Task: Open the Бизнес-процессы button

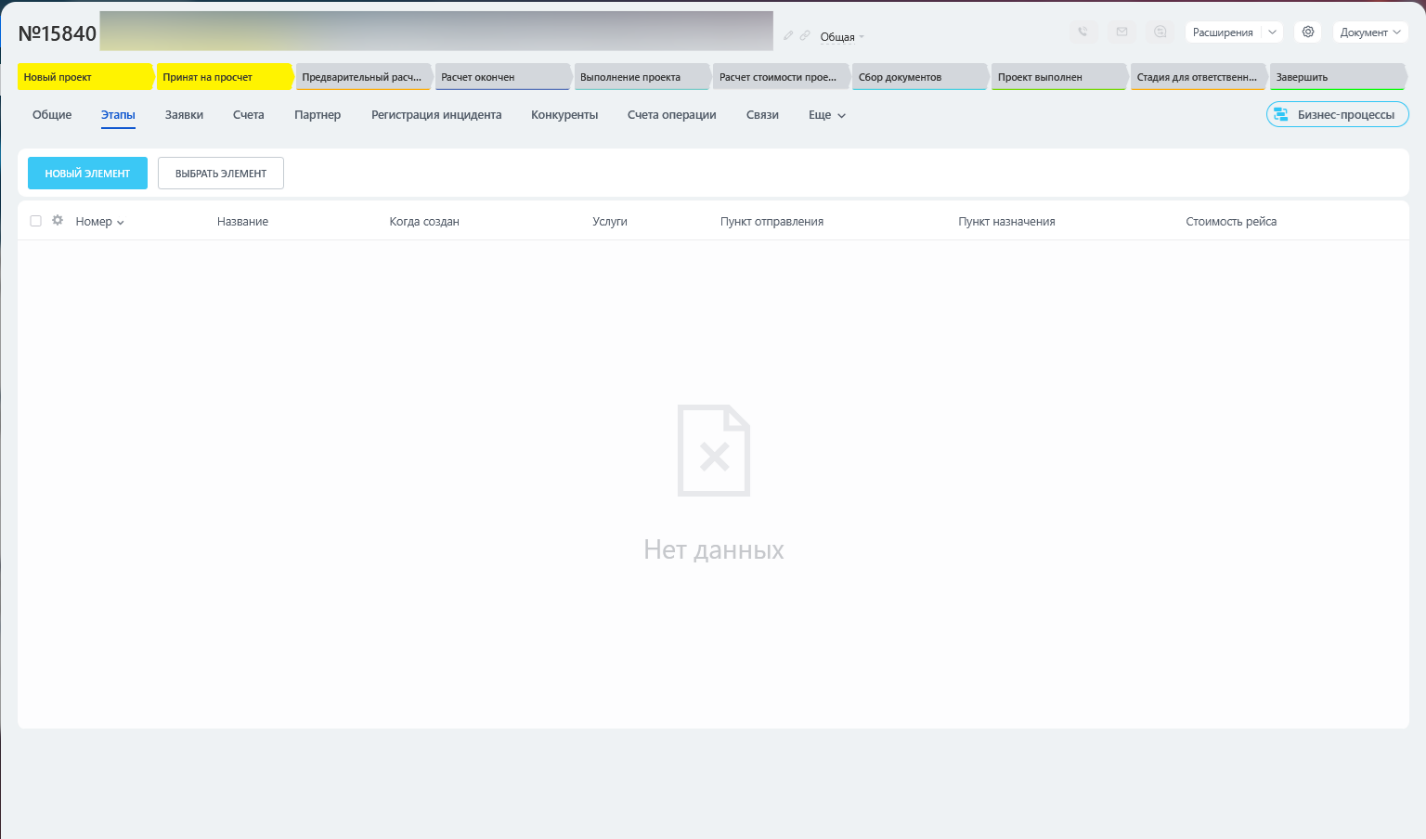Action: click(x=1337, y=115)
